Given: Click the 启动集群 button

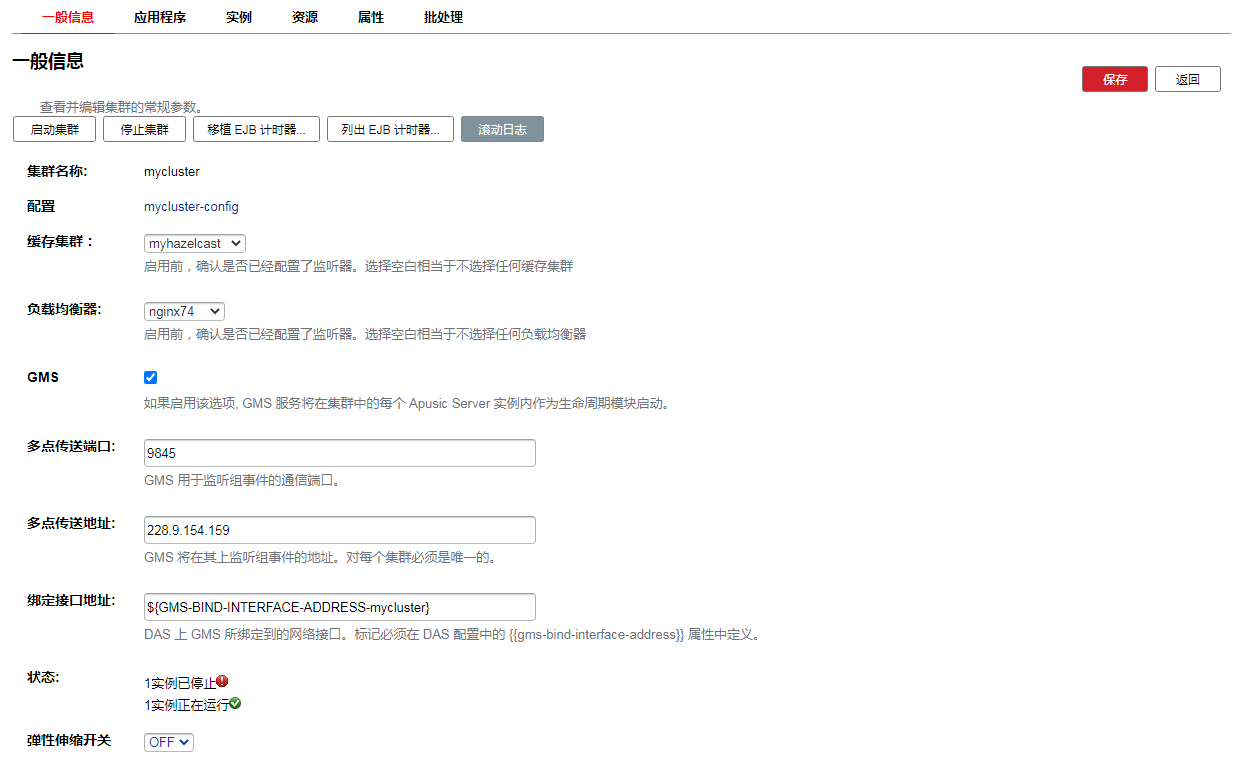Looking at the screenshot, I should pos(54,130).
